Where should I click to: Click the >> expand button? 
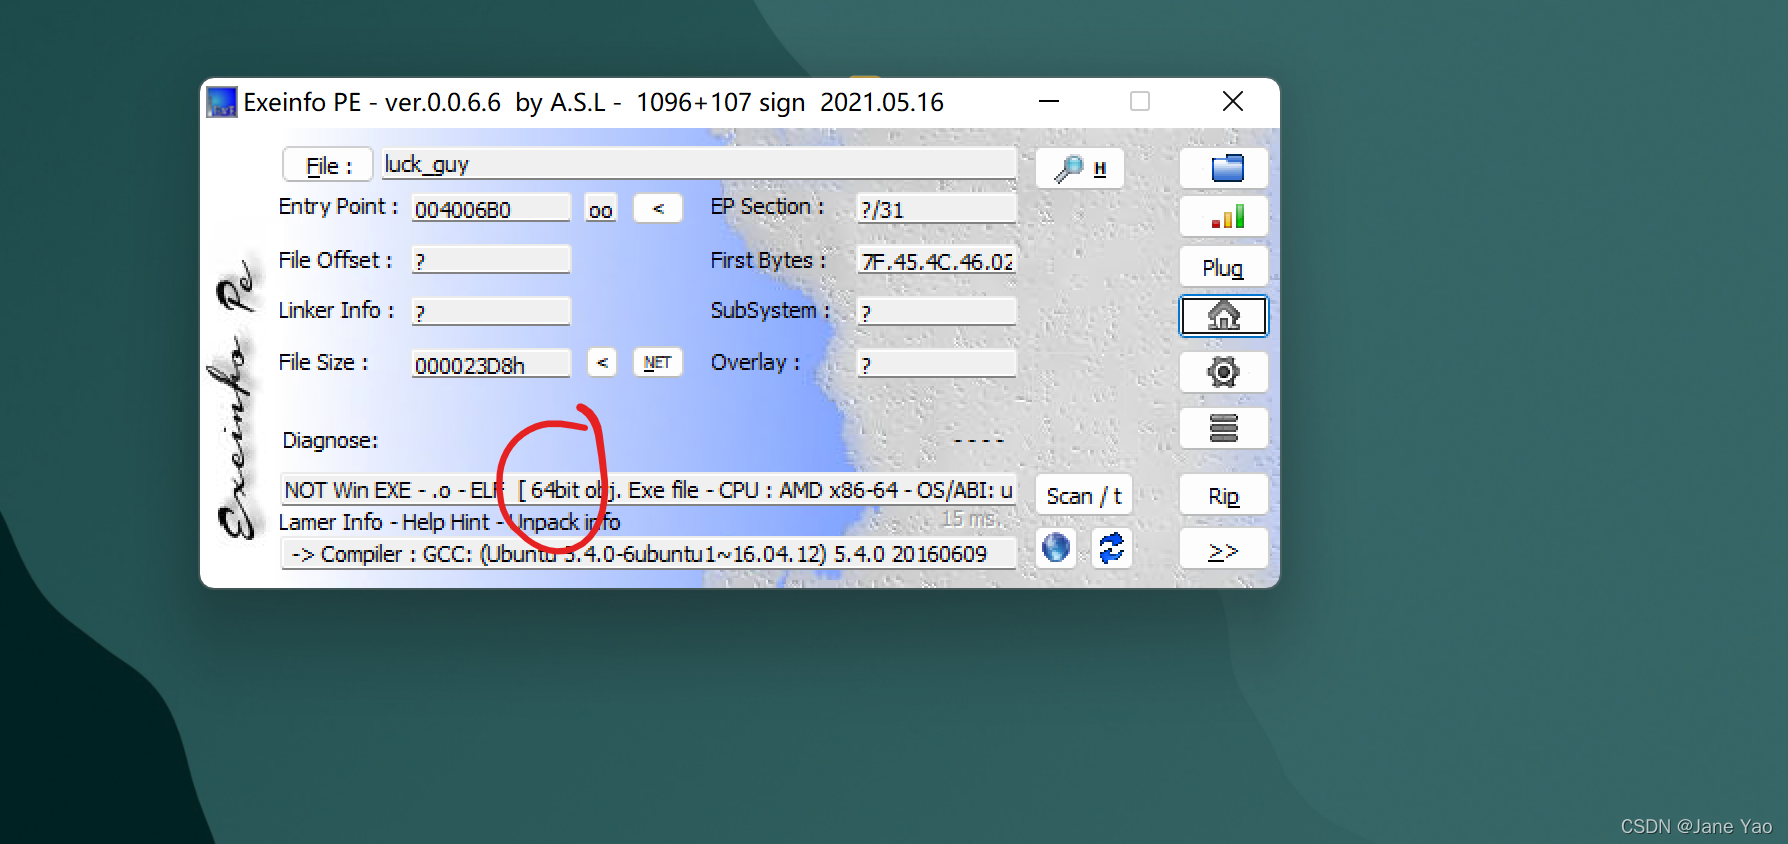[x=1224, y=550]
